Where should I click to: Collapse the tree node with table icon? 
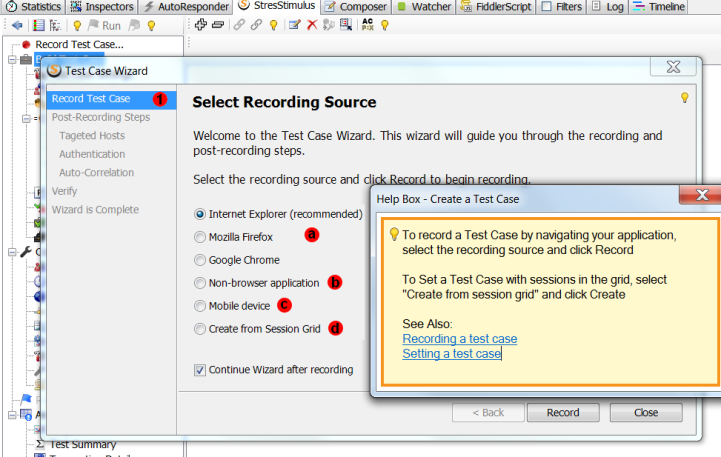click(12, 415)
